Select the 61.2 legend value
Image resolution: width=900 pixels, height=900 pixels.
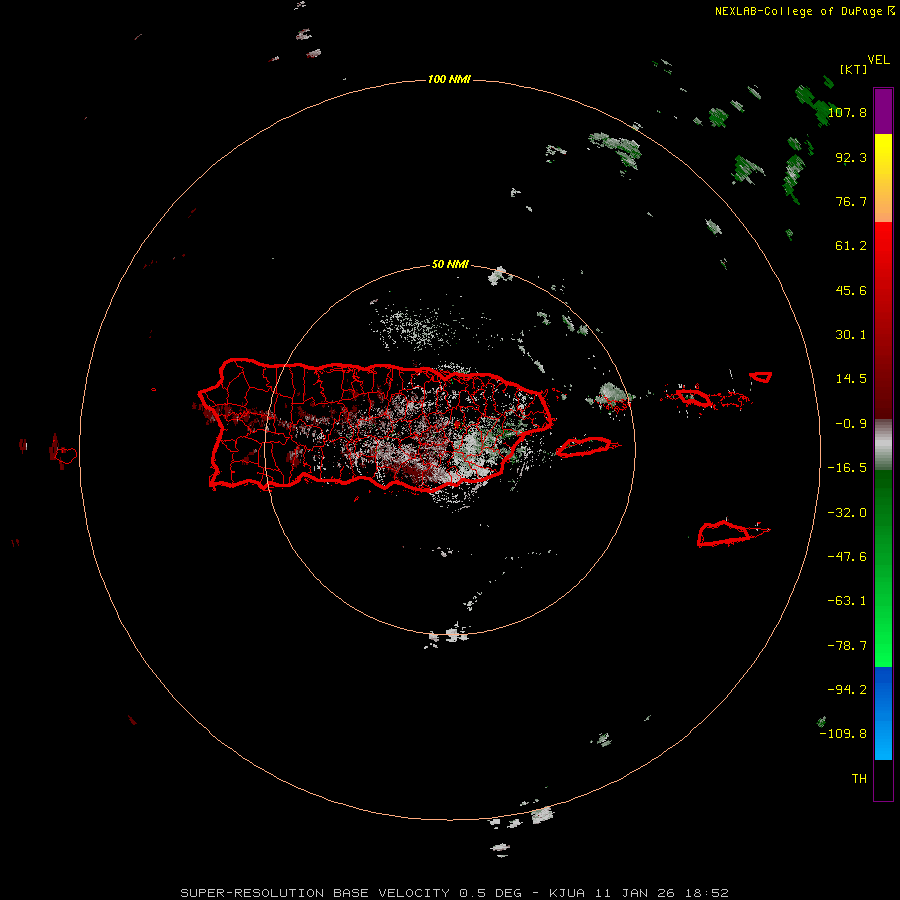point(851,246)
